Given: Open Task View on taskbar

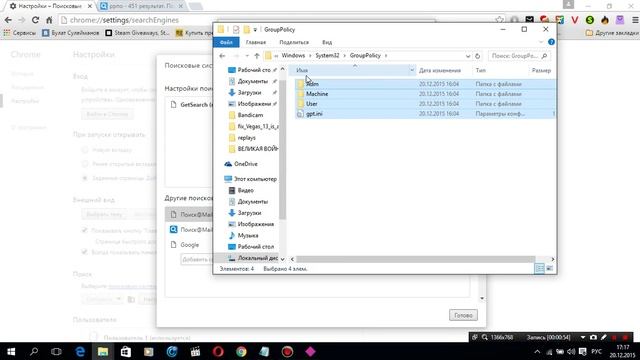Looking at the screenshot, I should (56, 351).
